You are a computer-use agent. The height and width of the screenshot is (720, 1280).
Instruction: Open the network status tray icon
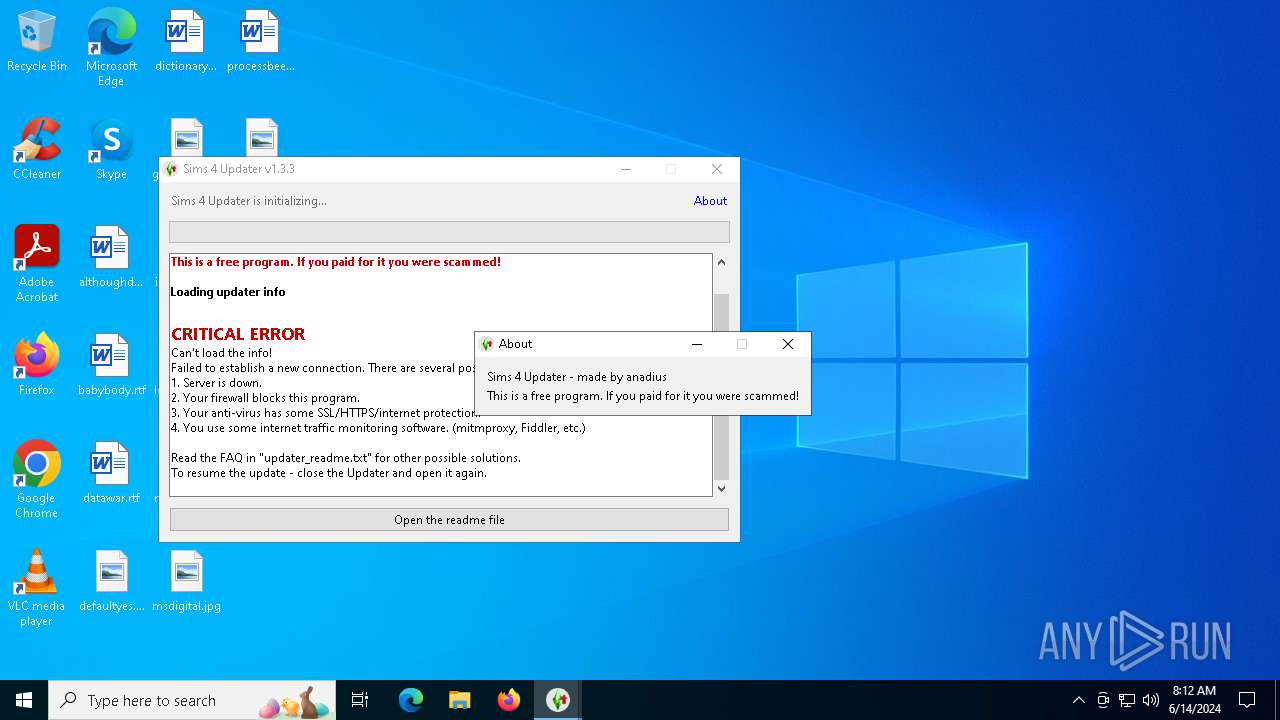1127,700
